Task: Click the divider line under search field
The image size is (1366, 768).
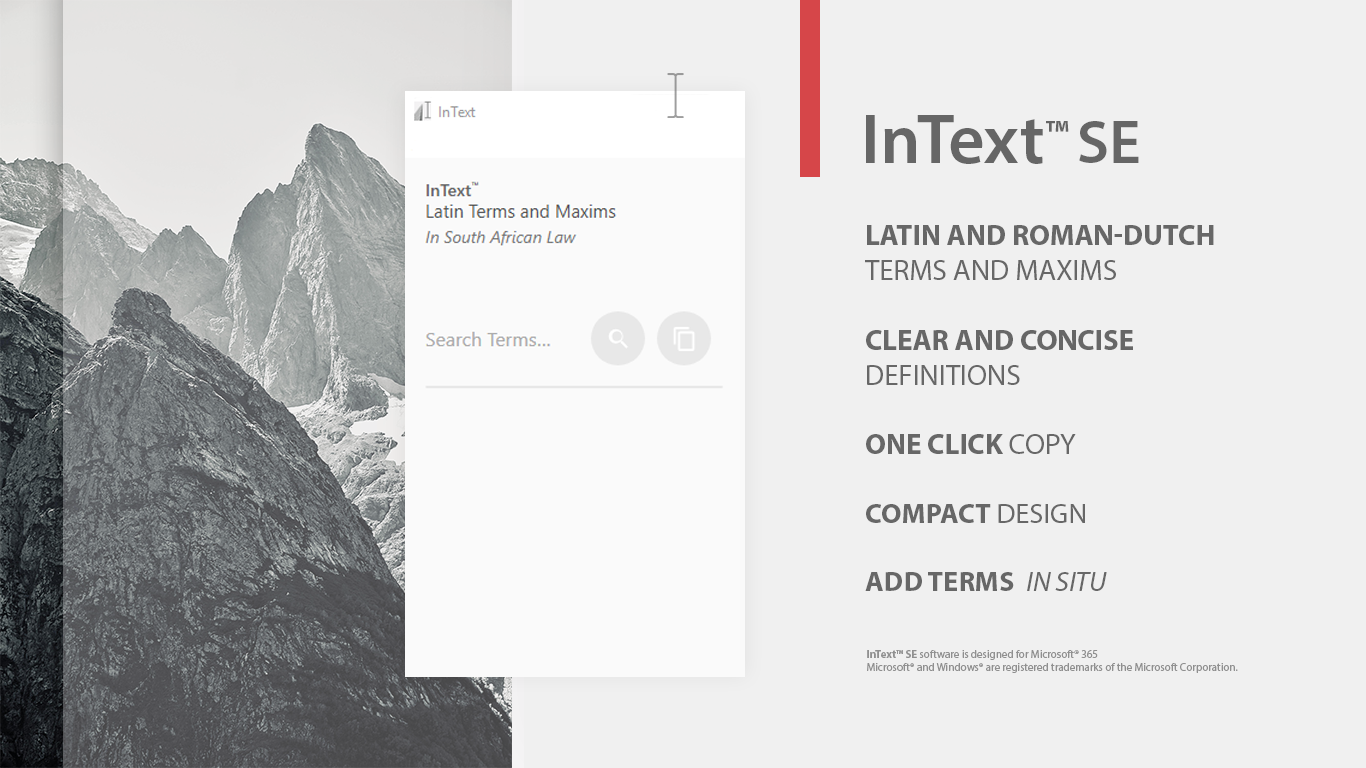Action: point(574,386)
